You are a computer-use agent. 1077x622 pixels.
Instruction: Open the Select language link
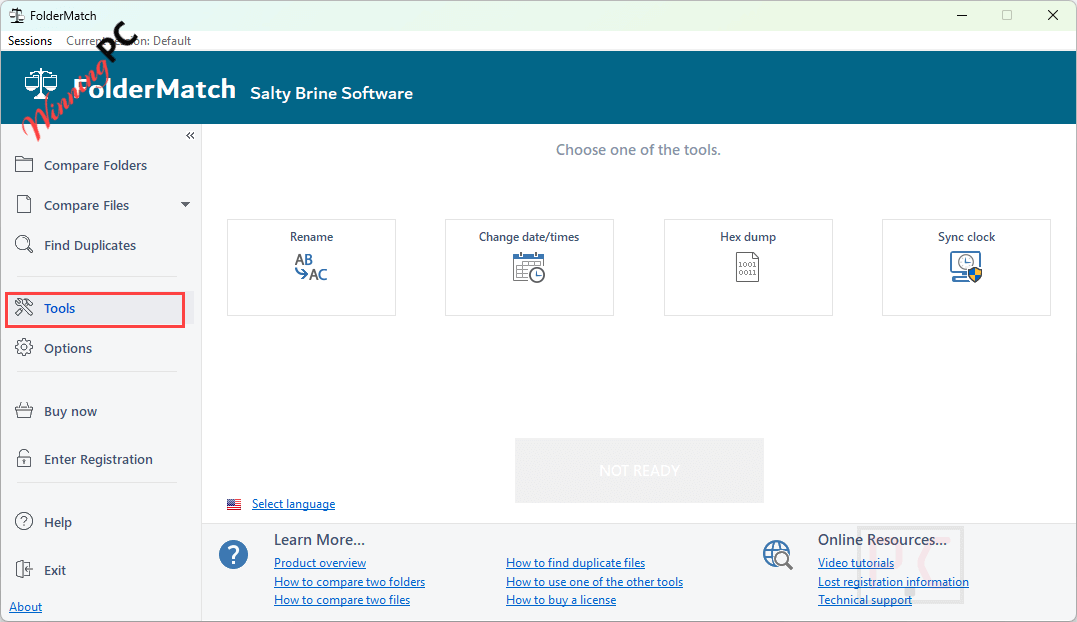[293, 504]
